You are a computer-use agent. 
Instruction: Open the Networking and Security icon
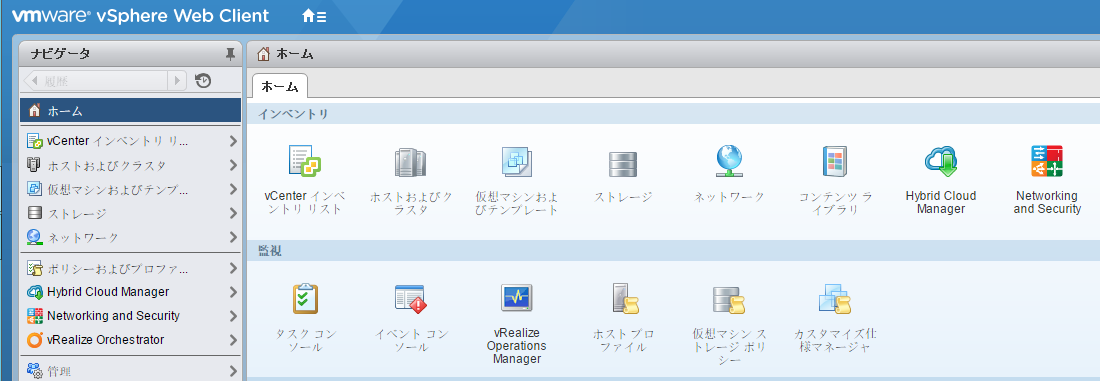click(x=1047, y=161)
